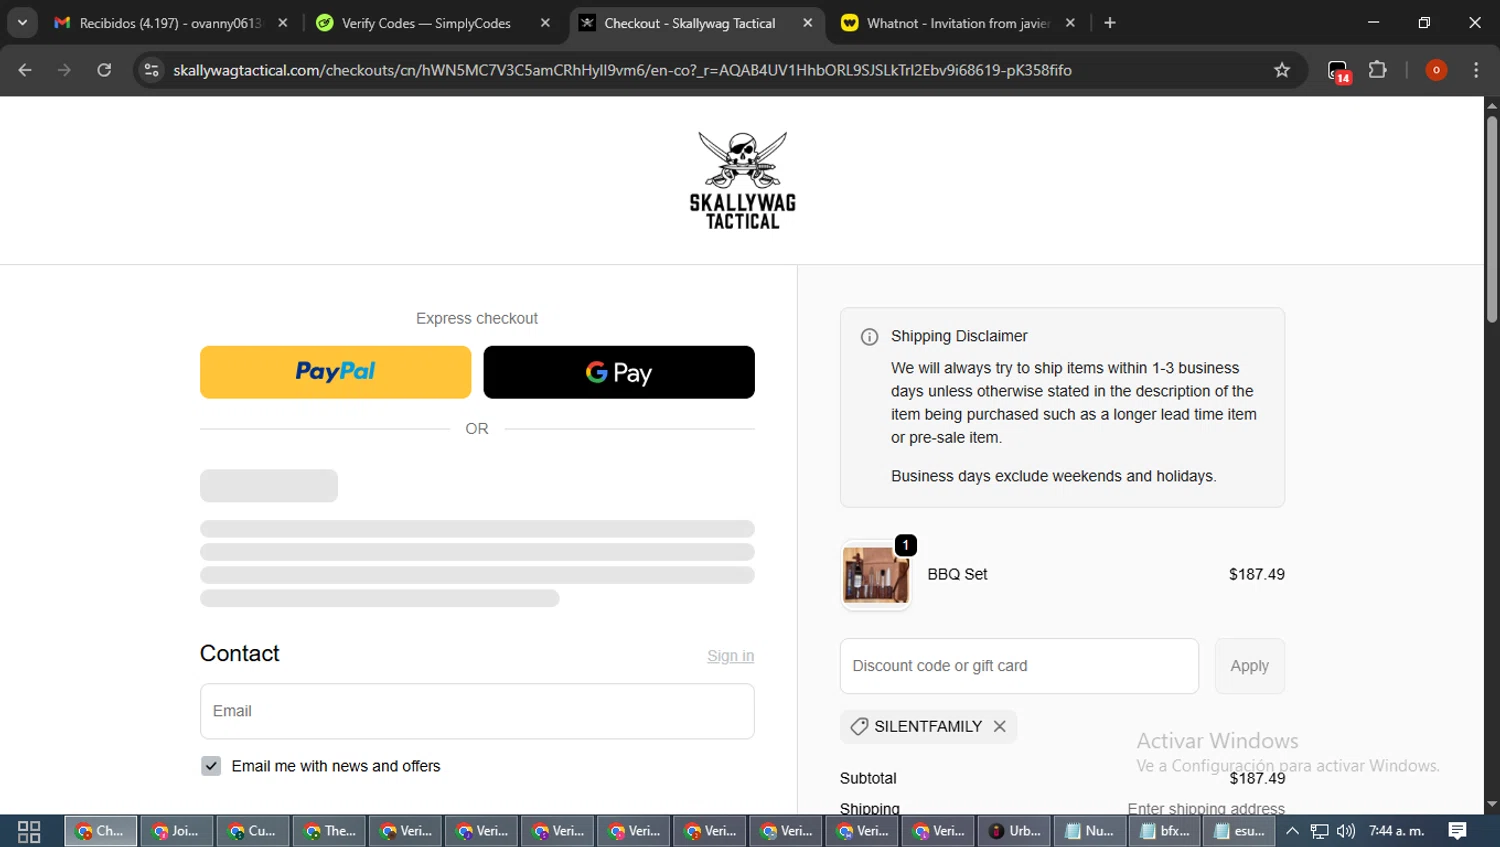Open the clock showing 7:44 a. m.
The width and height of the screenshot is (1500, 847).
point(1397,831)
